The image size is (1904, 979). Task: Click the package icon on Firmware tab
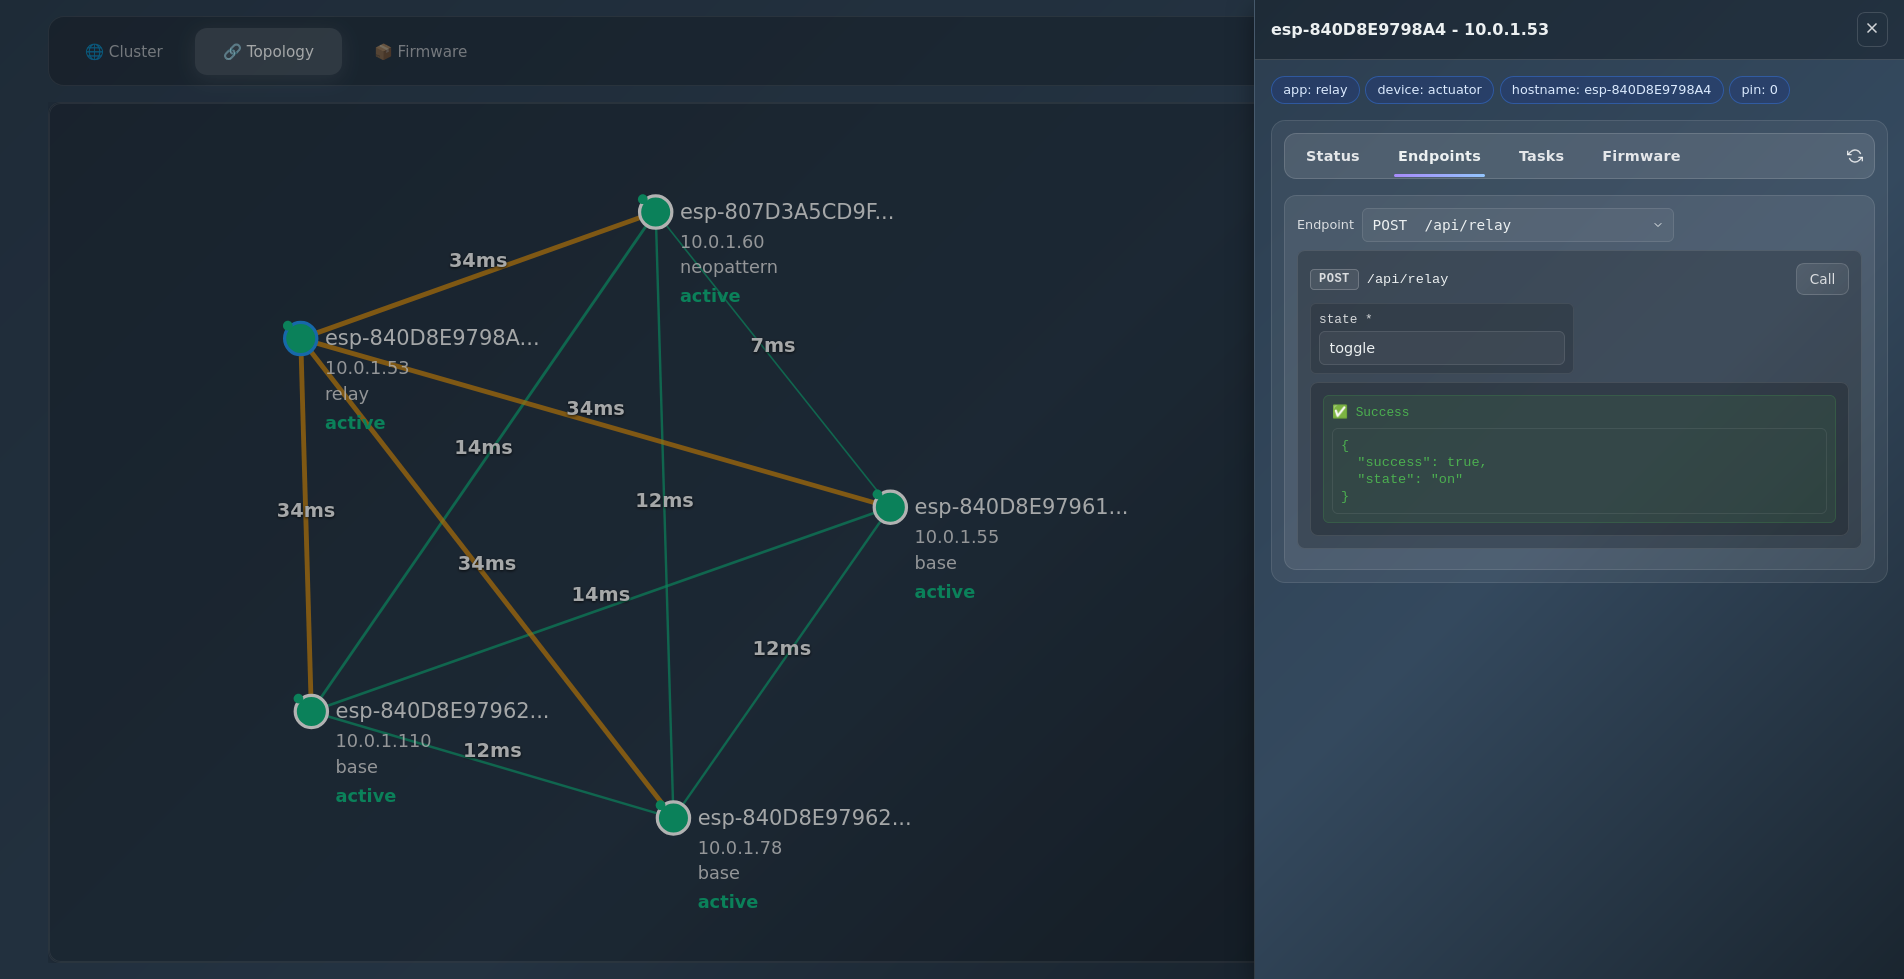[x=383, y=52]
